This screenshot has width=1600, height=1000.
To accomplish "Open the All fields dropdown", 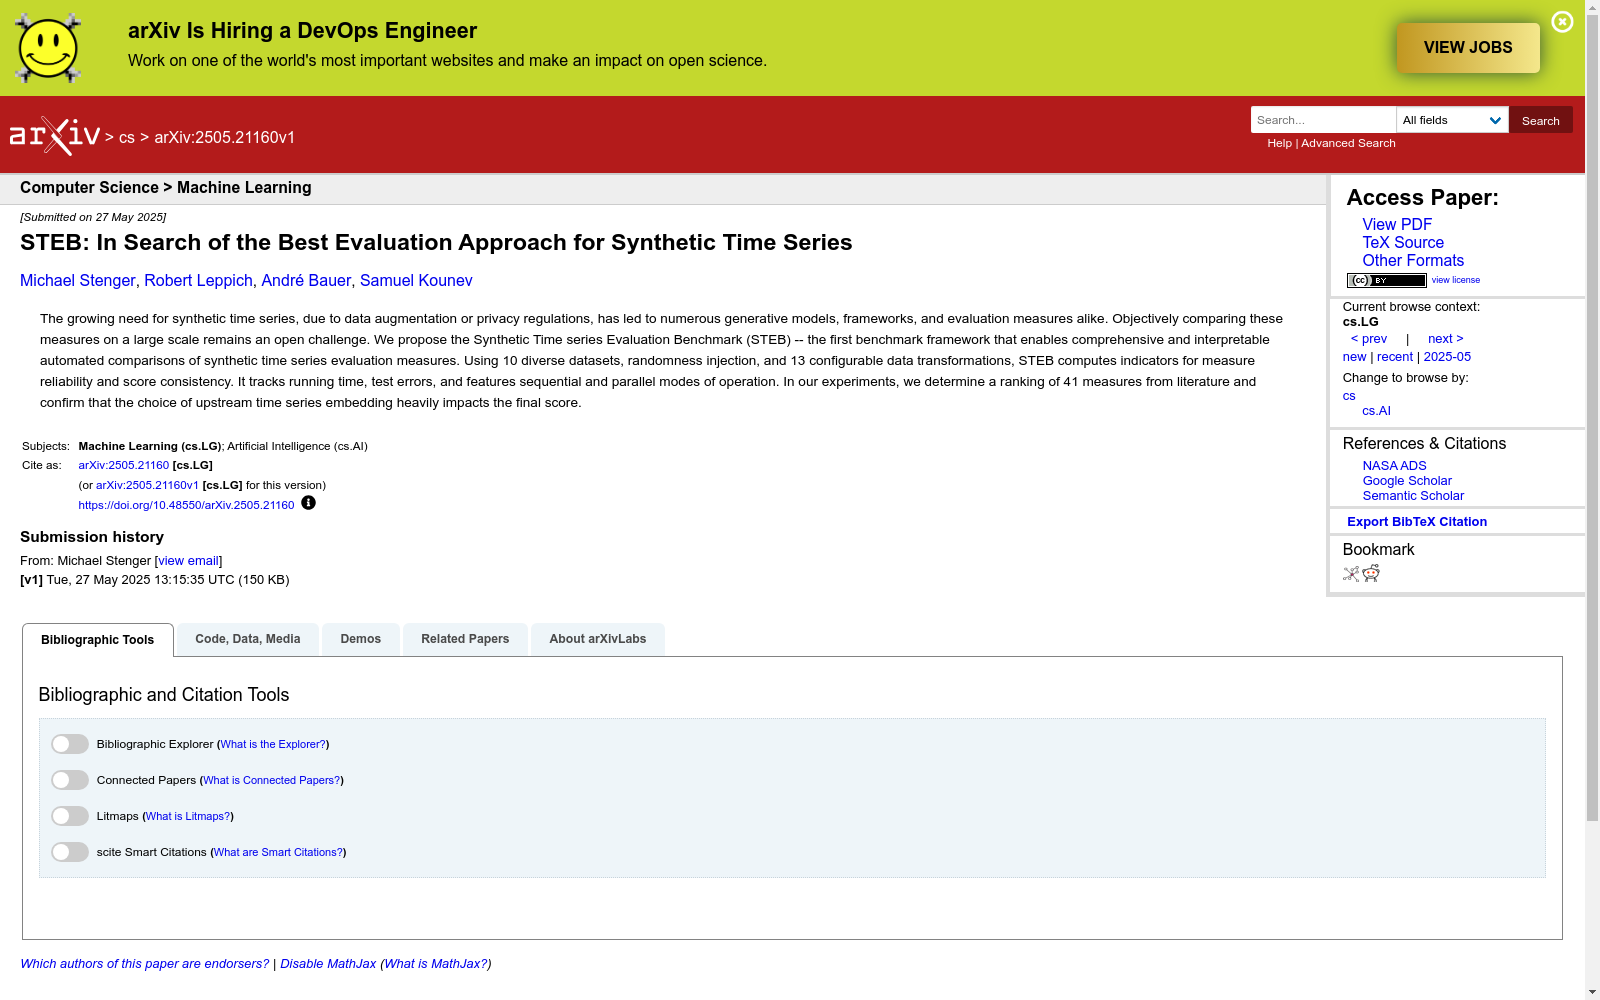I will (1452, 120).
